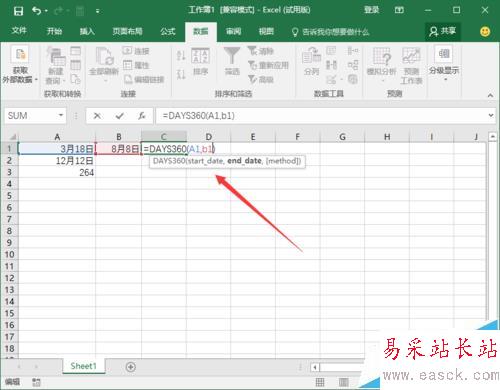Switch to the 视图 View tab
Viewport: 500px width, 390px height.
click(266, 31)
